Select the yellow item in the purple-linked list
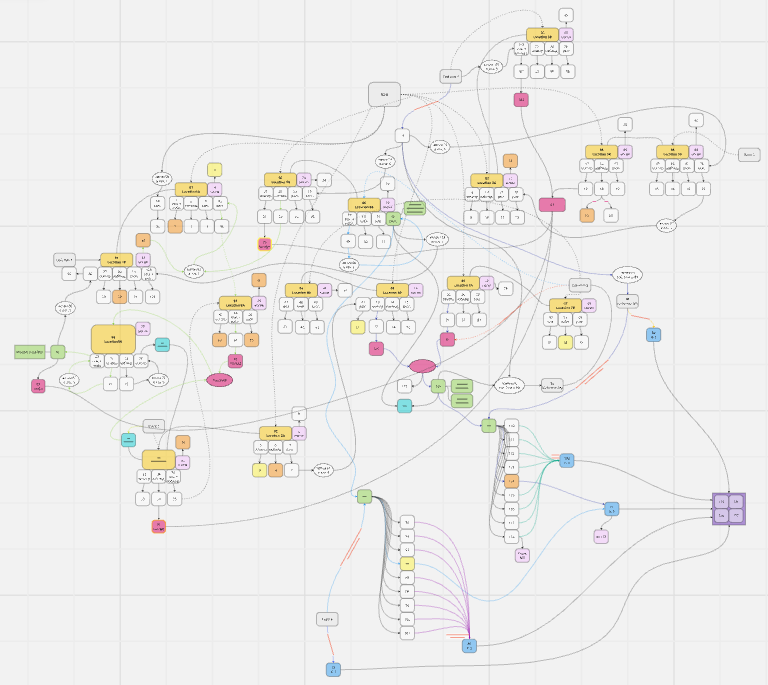The height and width of the screenshot is (685, 768). 407,563
